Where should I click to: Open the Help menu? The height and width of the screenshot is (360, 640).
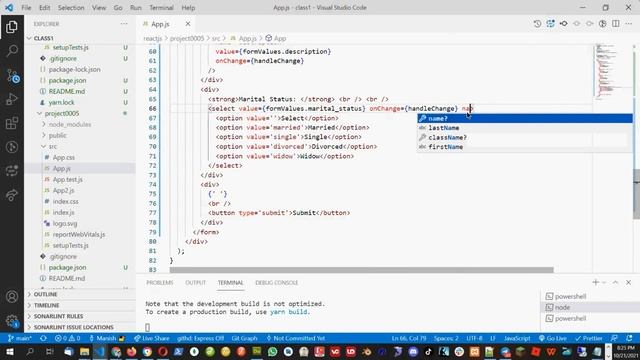click(188, 8)
